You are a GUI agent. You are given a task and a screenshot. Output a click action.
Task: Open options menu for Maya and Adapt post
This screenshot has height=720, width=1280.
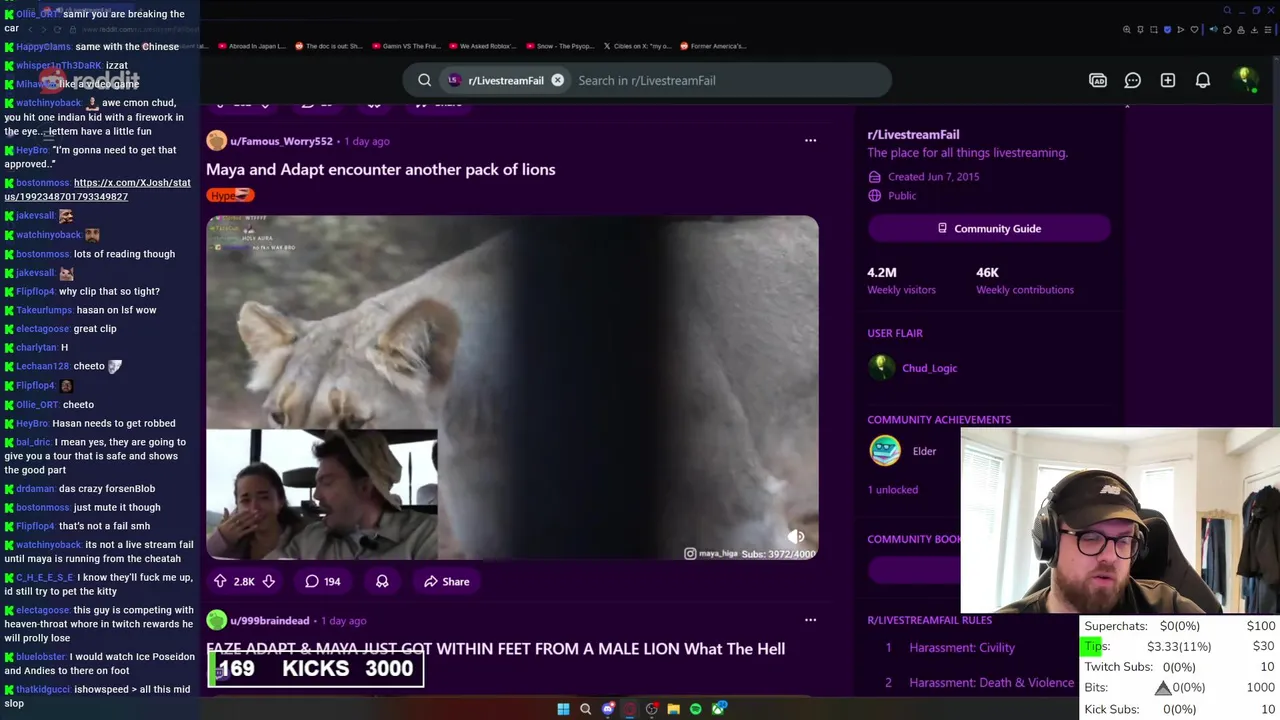coord(810,140)
